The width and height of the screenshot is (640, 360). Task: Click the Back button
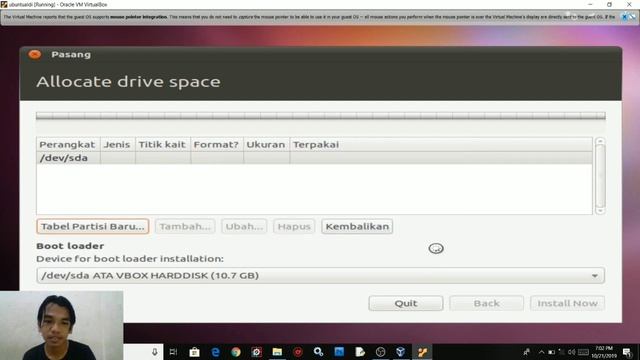(487, 303)
